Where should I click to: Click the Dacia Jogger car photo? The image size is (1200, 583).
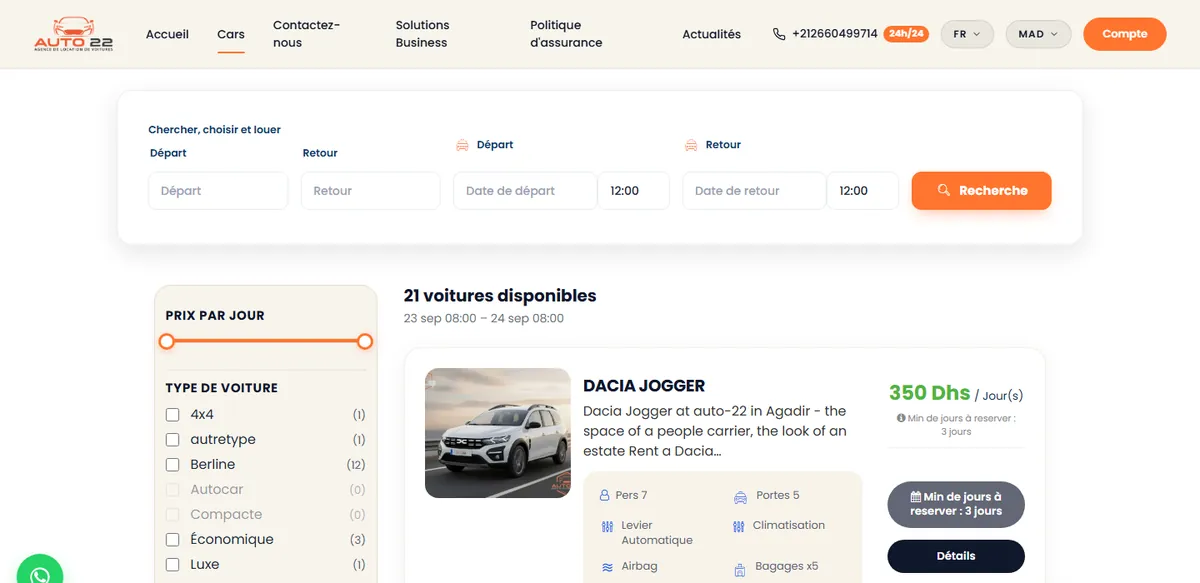498,433
